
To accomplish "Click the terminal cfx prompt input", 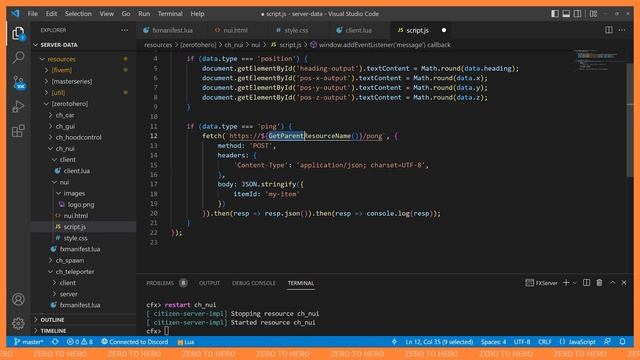I will (x=167, y=331).
